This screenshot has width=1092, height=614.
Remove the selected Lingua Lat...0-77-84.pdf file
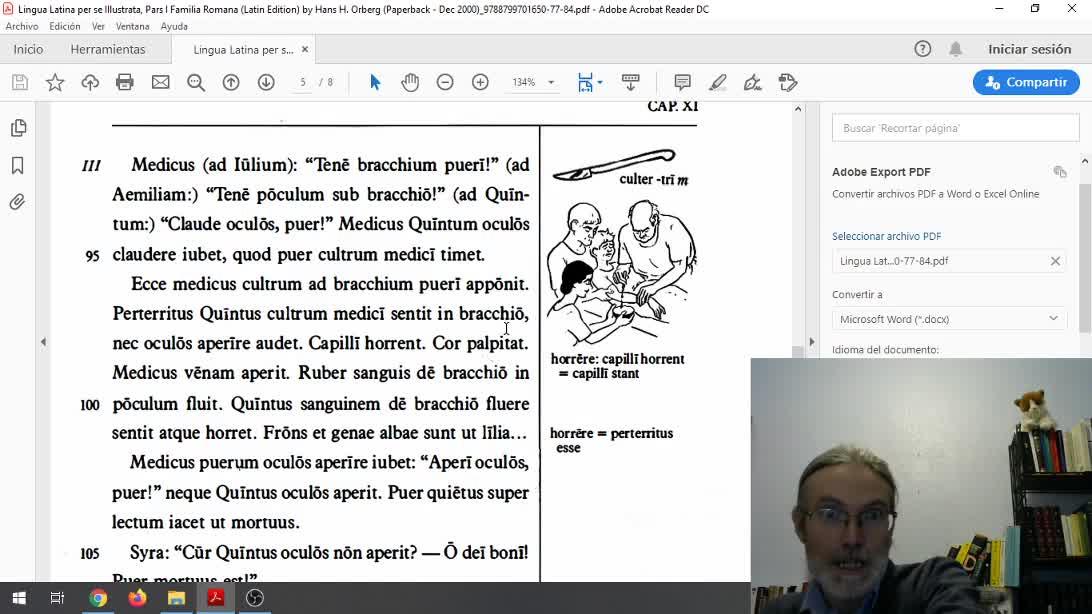[1055, 261]
